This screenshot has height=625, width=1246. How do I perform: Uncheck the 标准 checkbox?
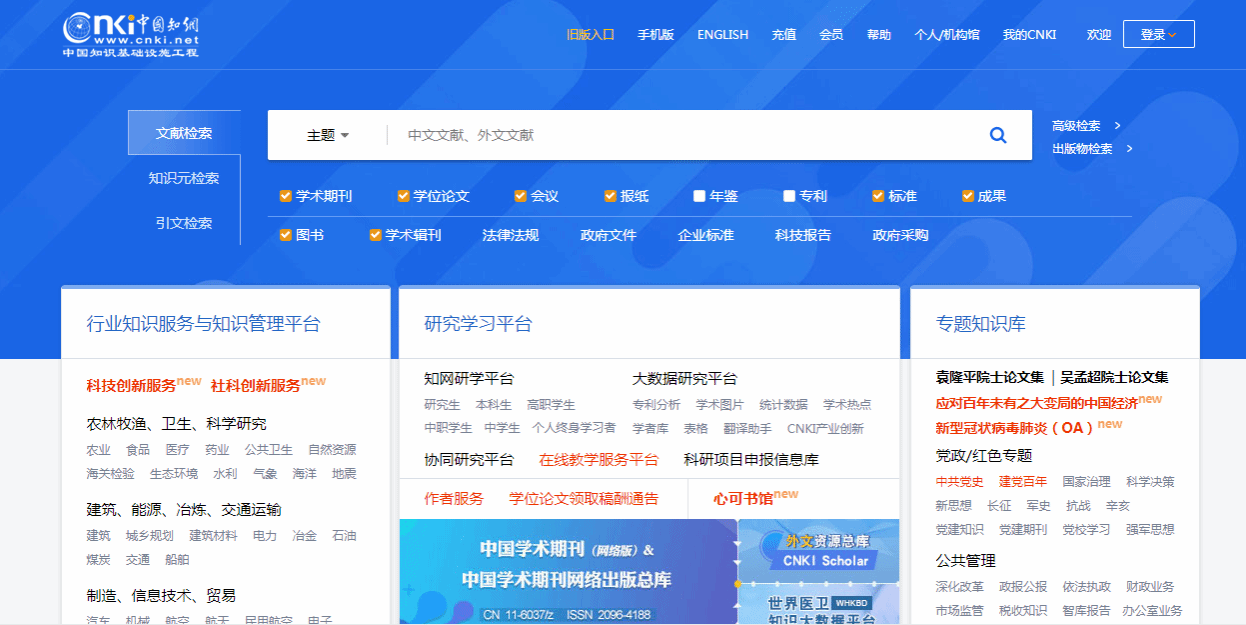coord(878,196)
